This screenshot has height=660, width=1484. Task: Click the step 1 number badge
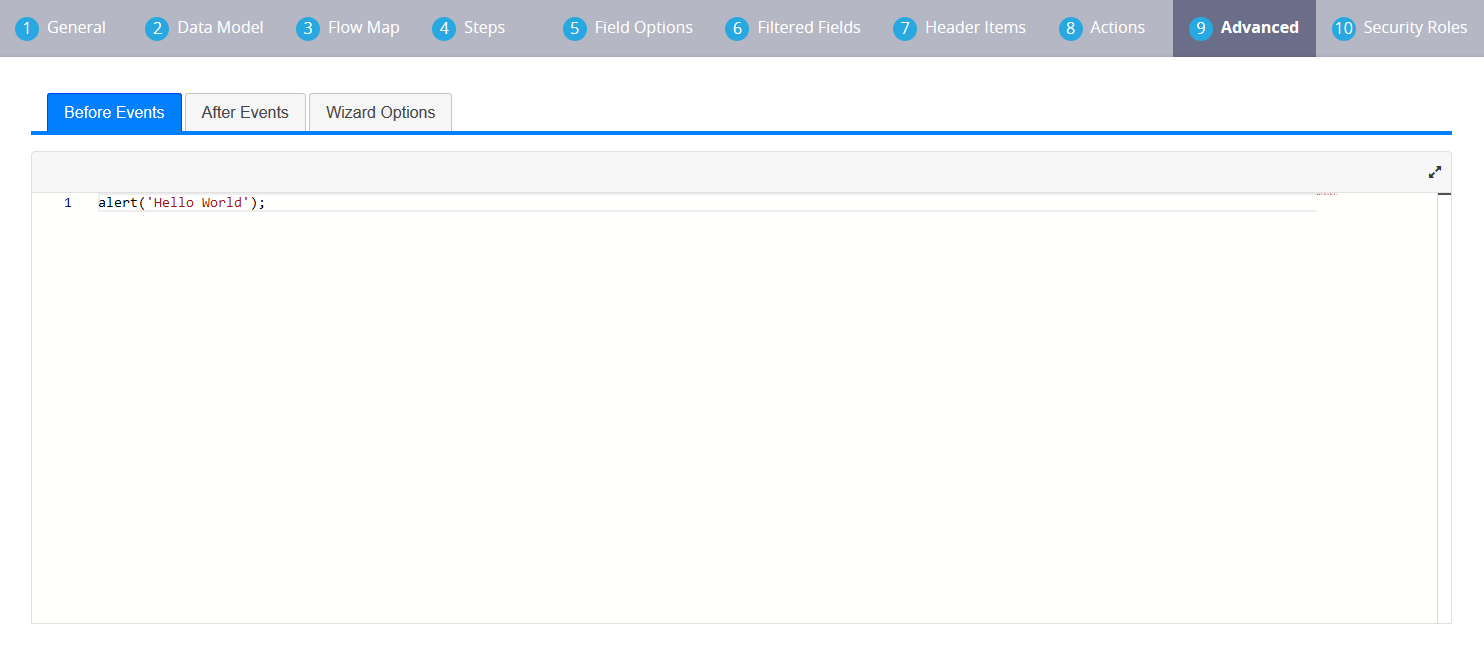point(27,29)
